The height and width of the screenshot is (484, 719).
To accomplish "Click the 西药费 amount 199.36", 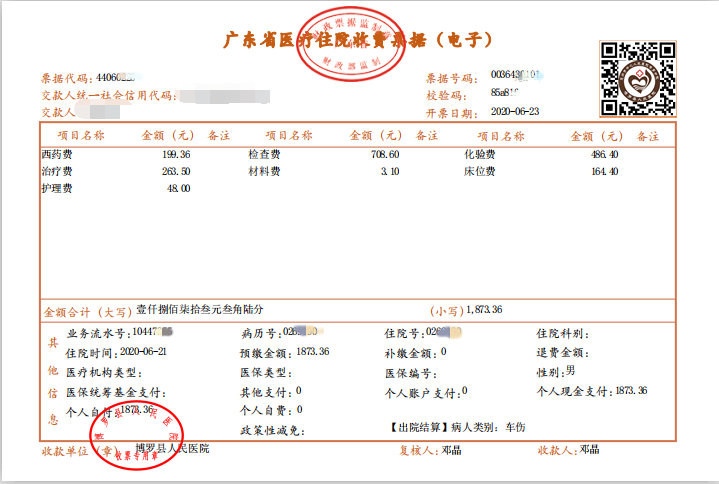I will [175, 155].
